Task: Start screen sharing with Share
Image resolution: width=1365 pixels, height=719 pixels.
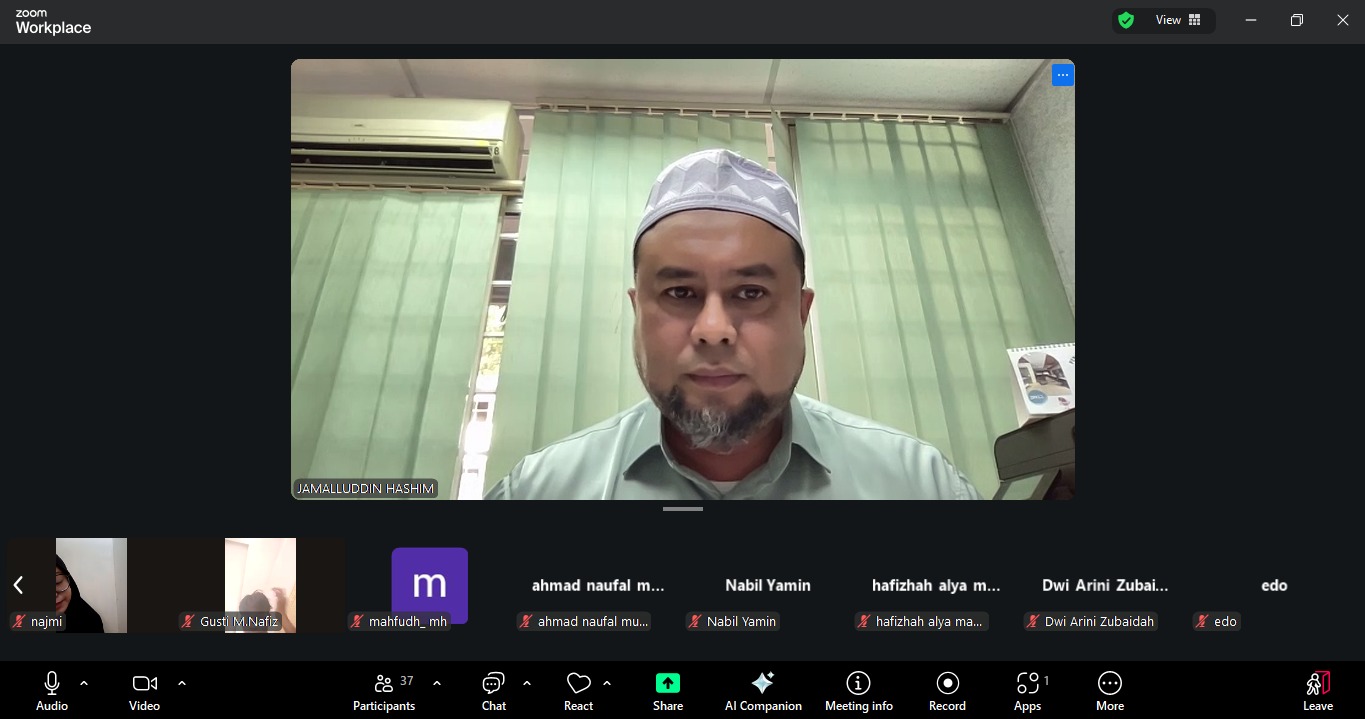Action: (x=668, y=691)
